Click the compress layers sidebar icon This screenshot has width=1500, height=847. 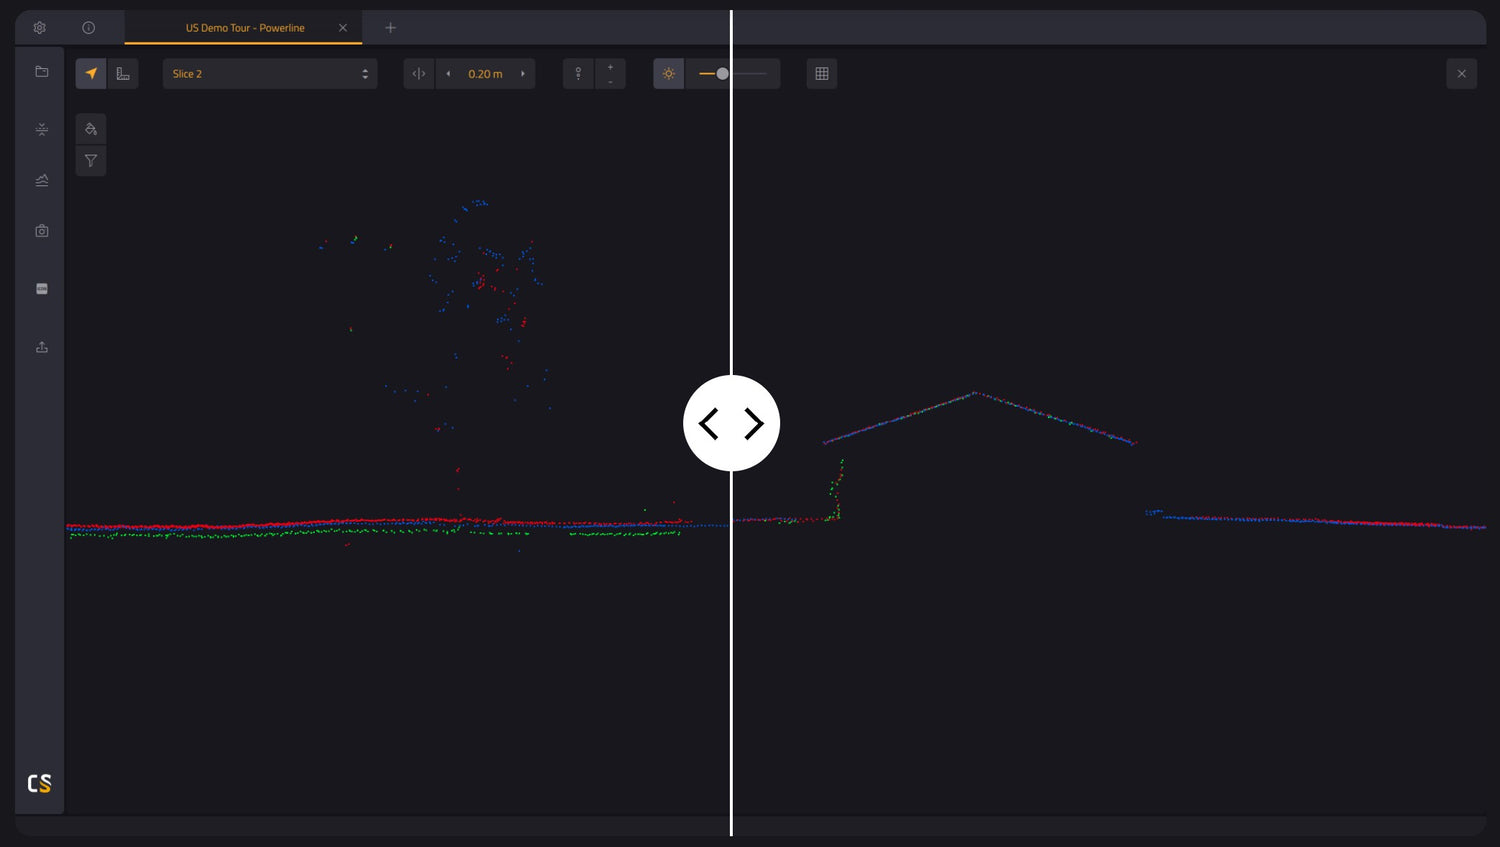42,130
